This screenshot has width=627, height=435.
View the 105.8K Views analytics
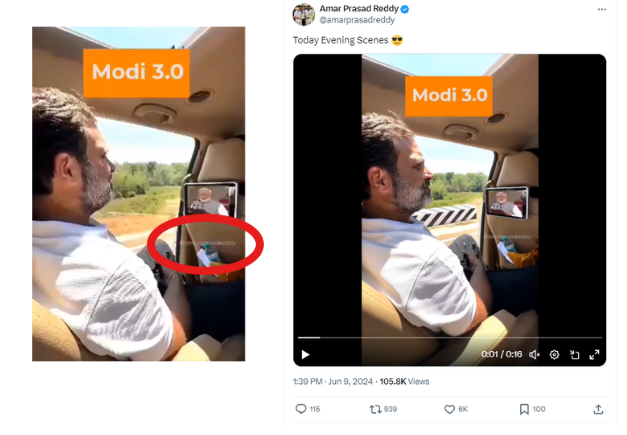[x=405, y=382]
